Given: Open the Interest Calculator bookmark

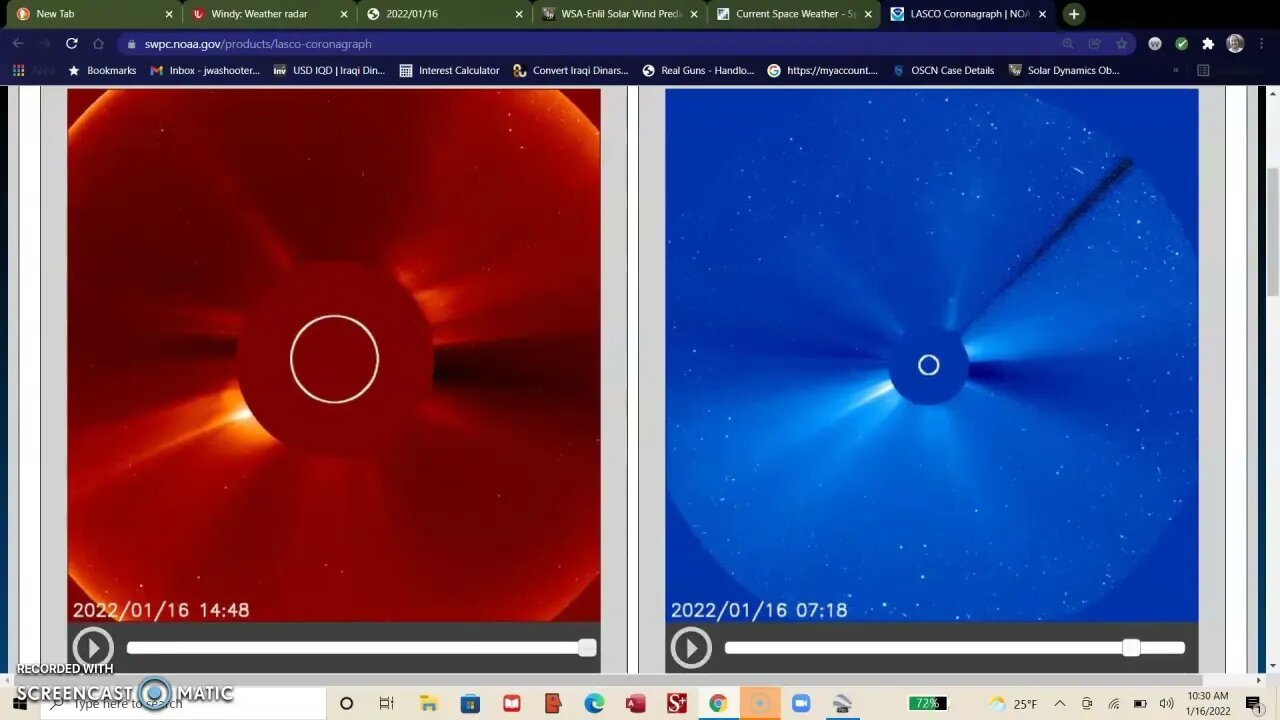Looking at the screenshot, I should (x=449, y=71).
